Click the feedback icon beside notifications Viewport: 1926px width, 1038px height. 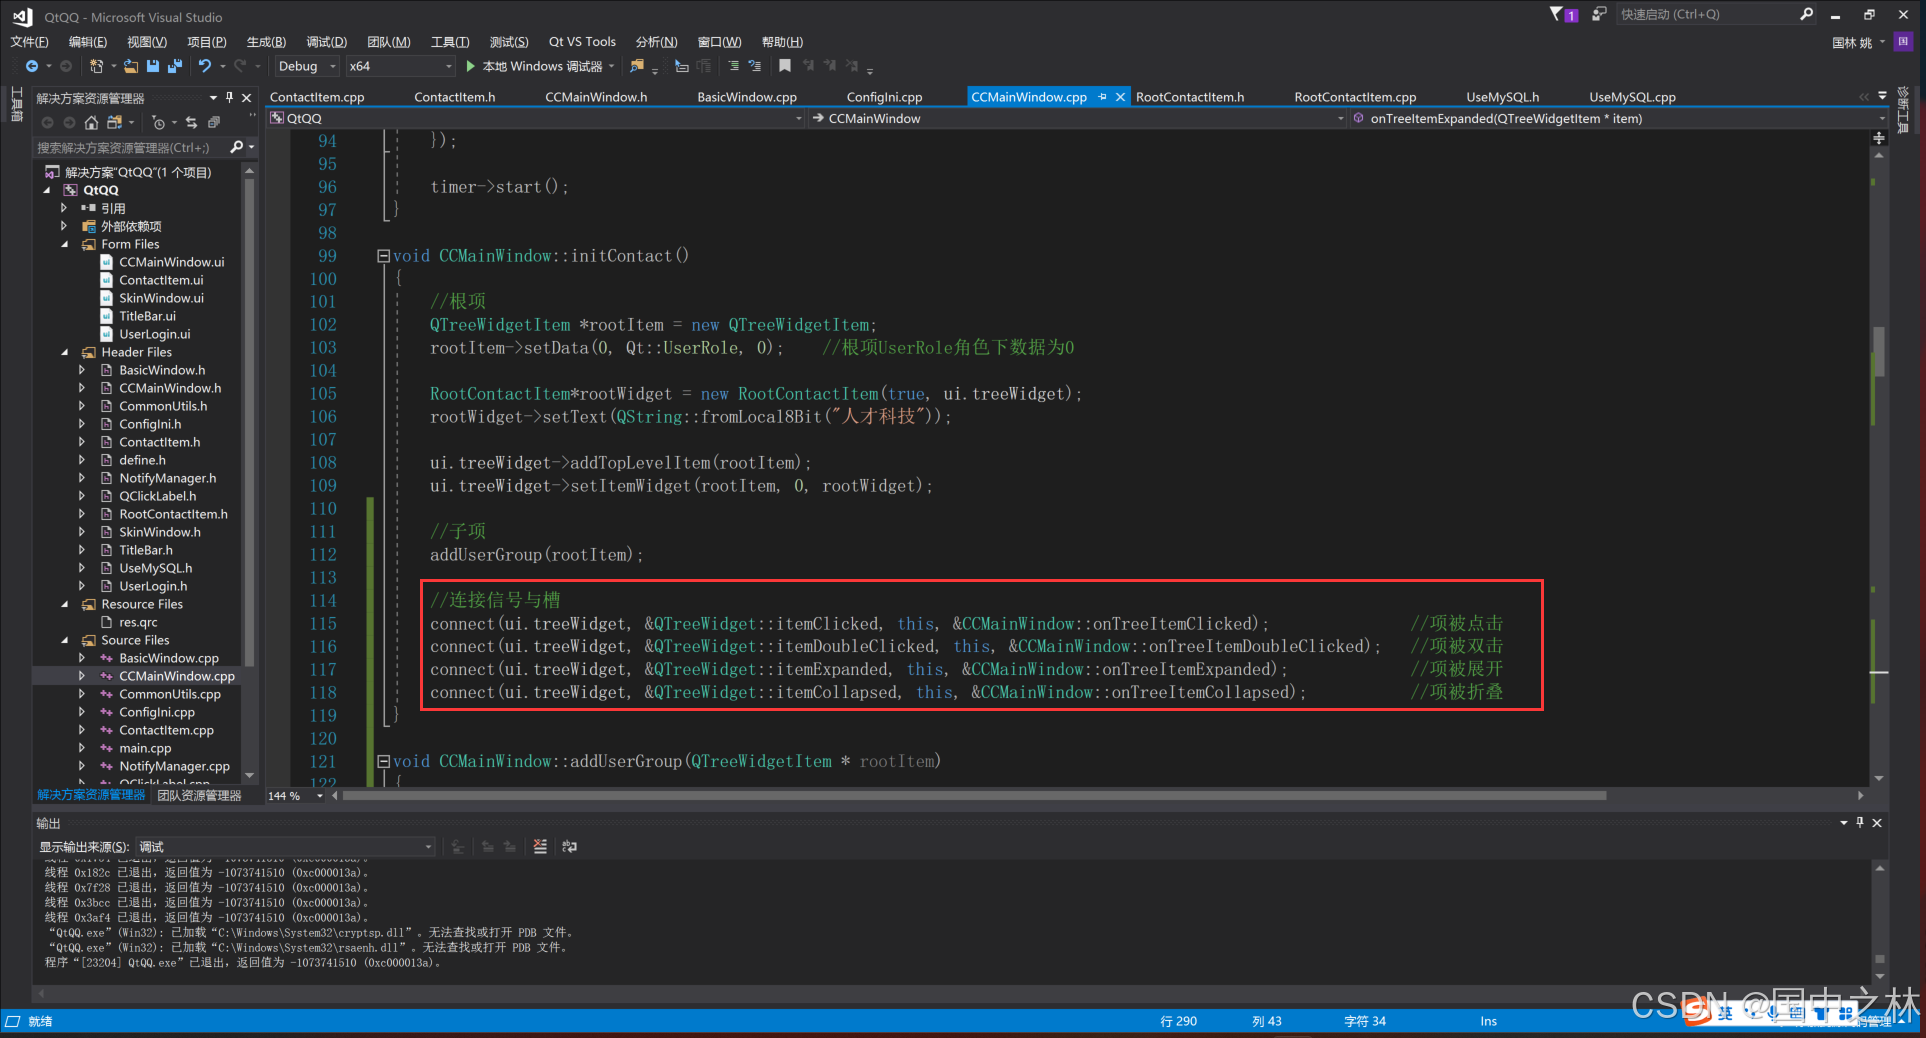1599,14
